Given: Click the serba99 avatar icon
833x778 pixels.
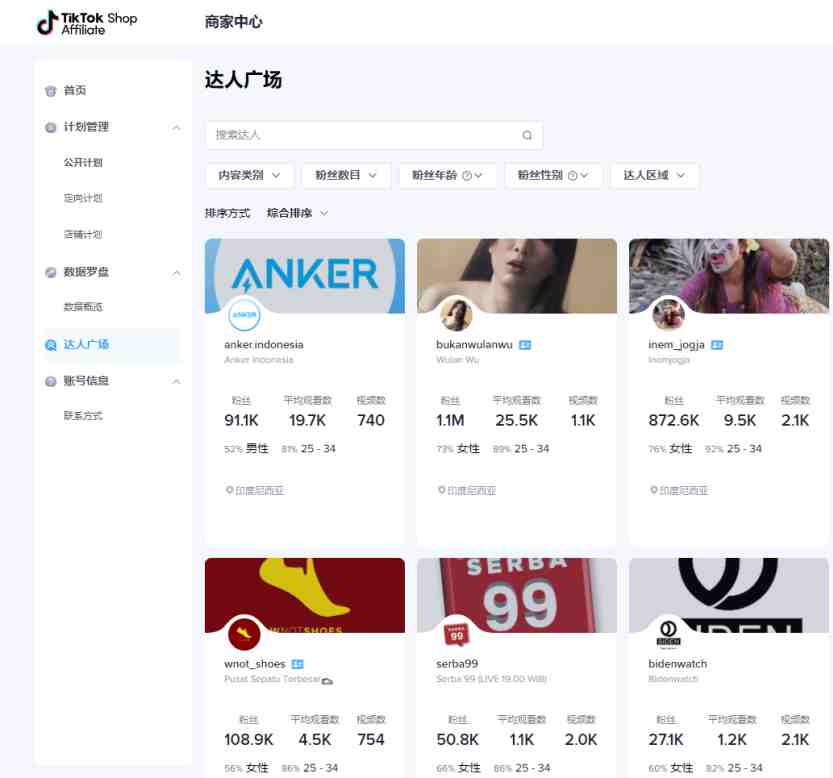Looking at the screenshot, I should click(x=456, y=633).
